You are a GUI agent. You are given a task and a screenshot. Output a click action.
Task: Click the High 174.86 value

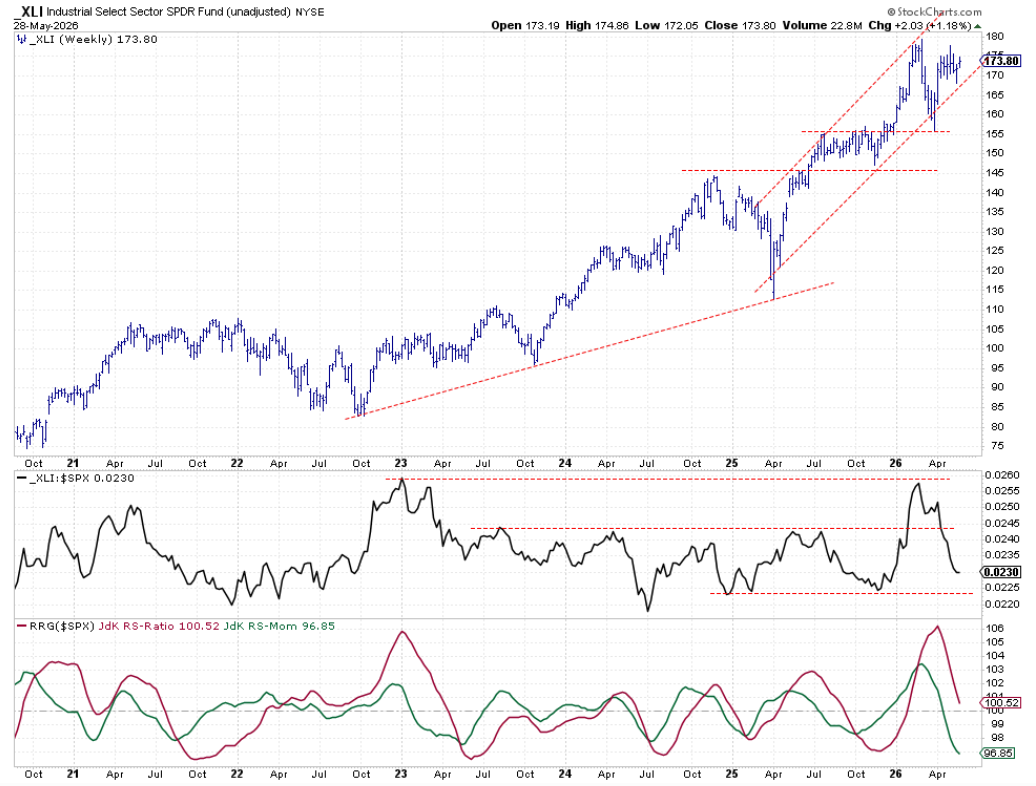(597, 26)
